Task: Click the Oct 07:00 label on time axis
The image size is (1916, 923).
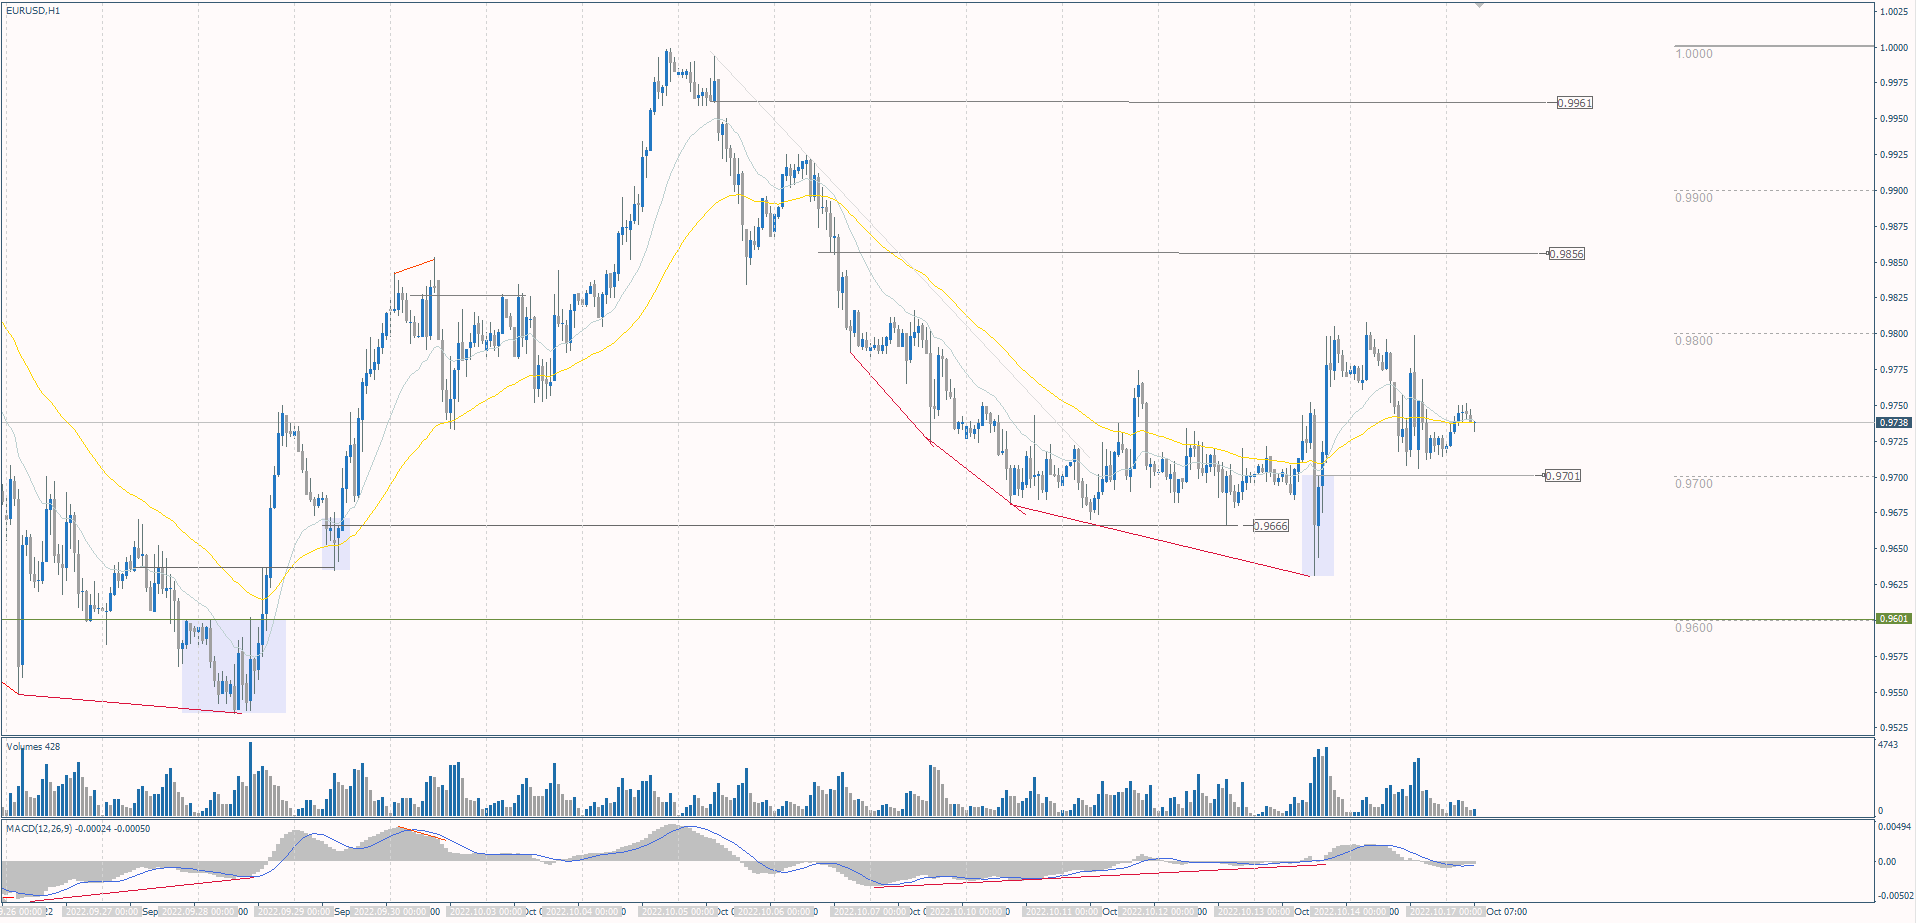Action: pyautogui.click(x=1507, y=912)
